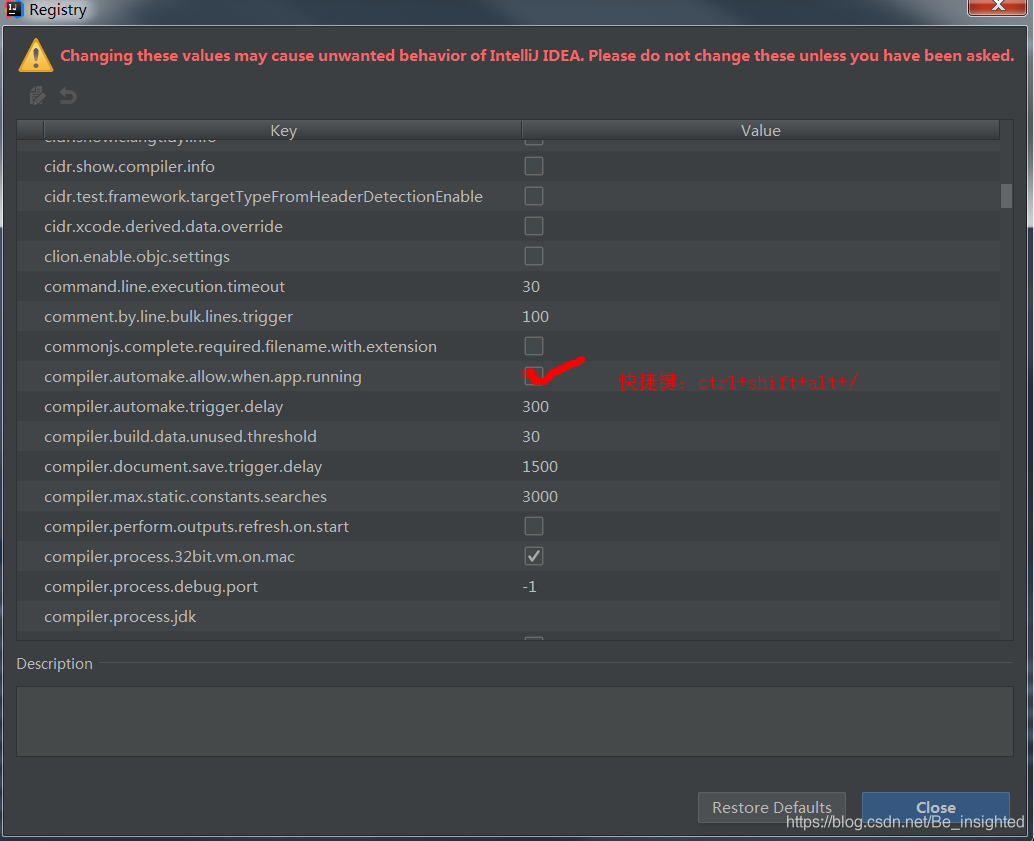This screenshot has height=841, width=1034.
Task: Click the value 30 for command.line.execution.timeout
Action: (531, 286)
